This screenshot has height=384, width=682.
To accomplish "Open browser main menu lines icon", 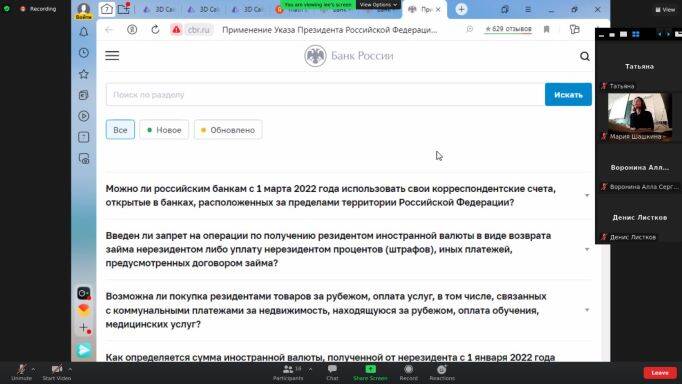I will (528, 9).
